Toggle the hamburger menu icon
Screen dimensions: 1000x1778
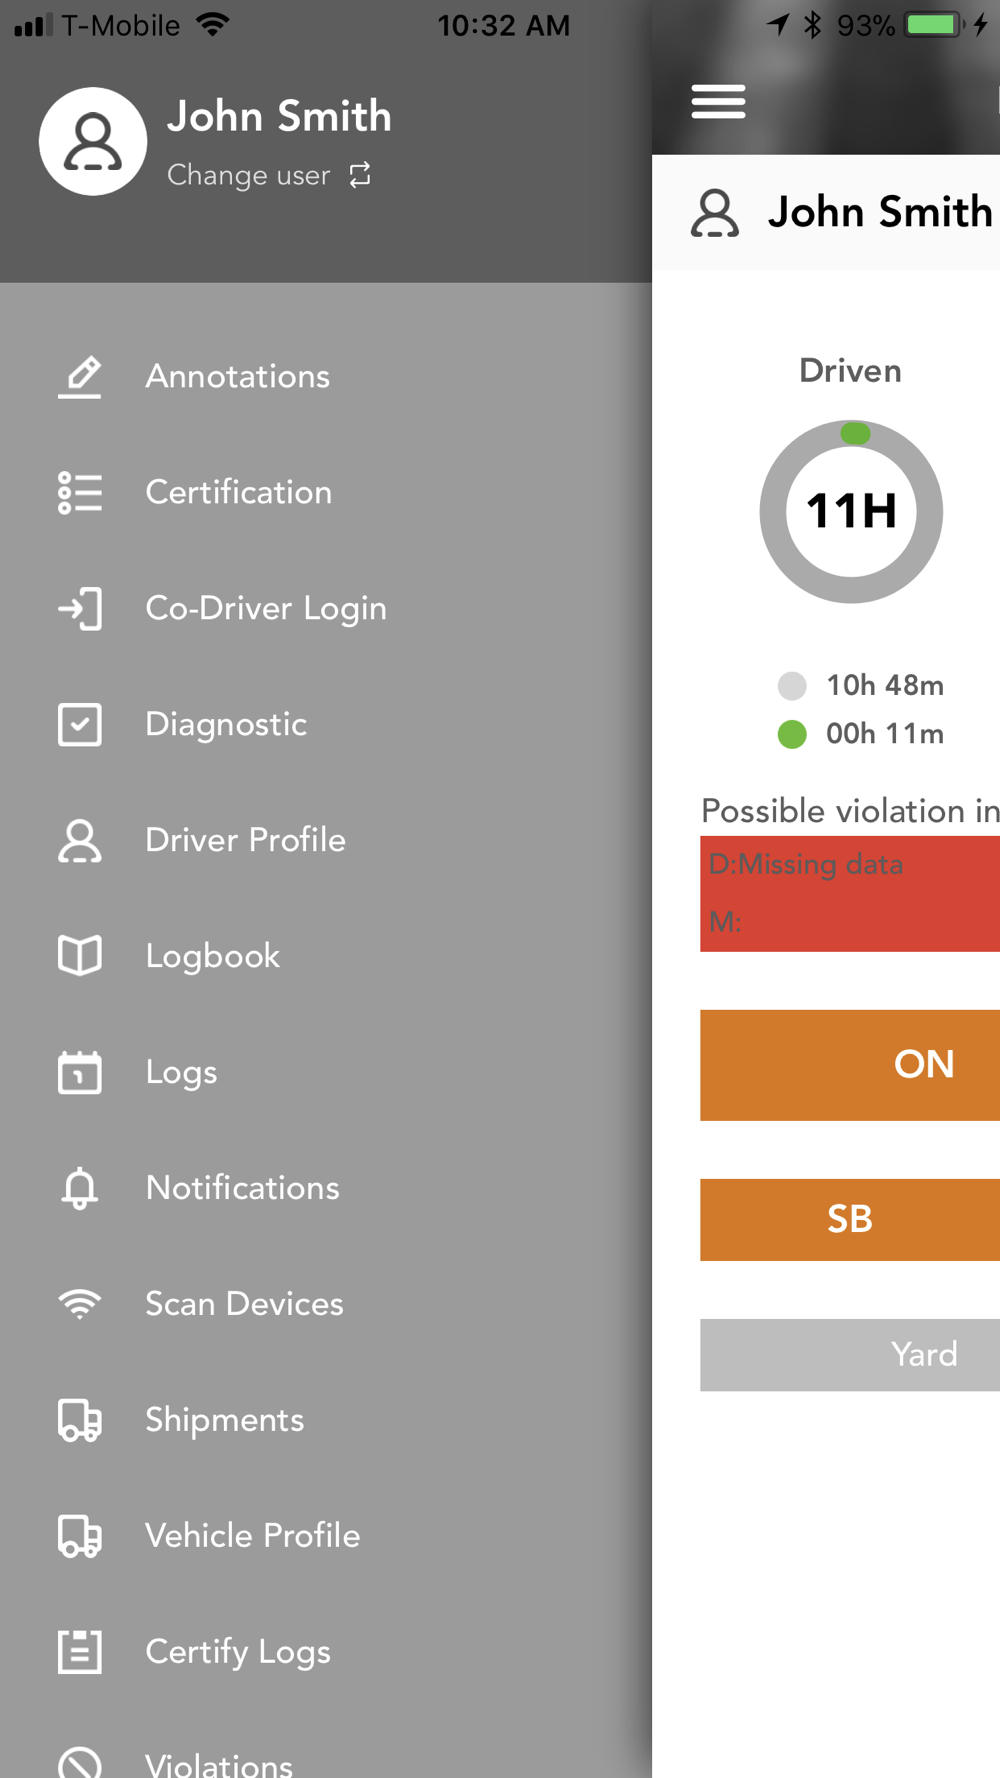click(x=718, y=101)
